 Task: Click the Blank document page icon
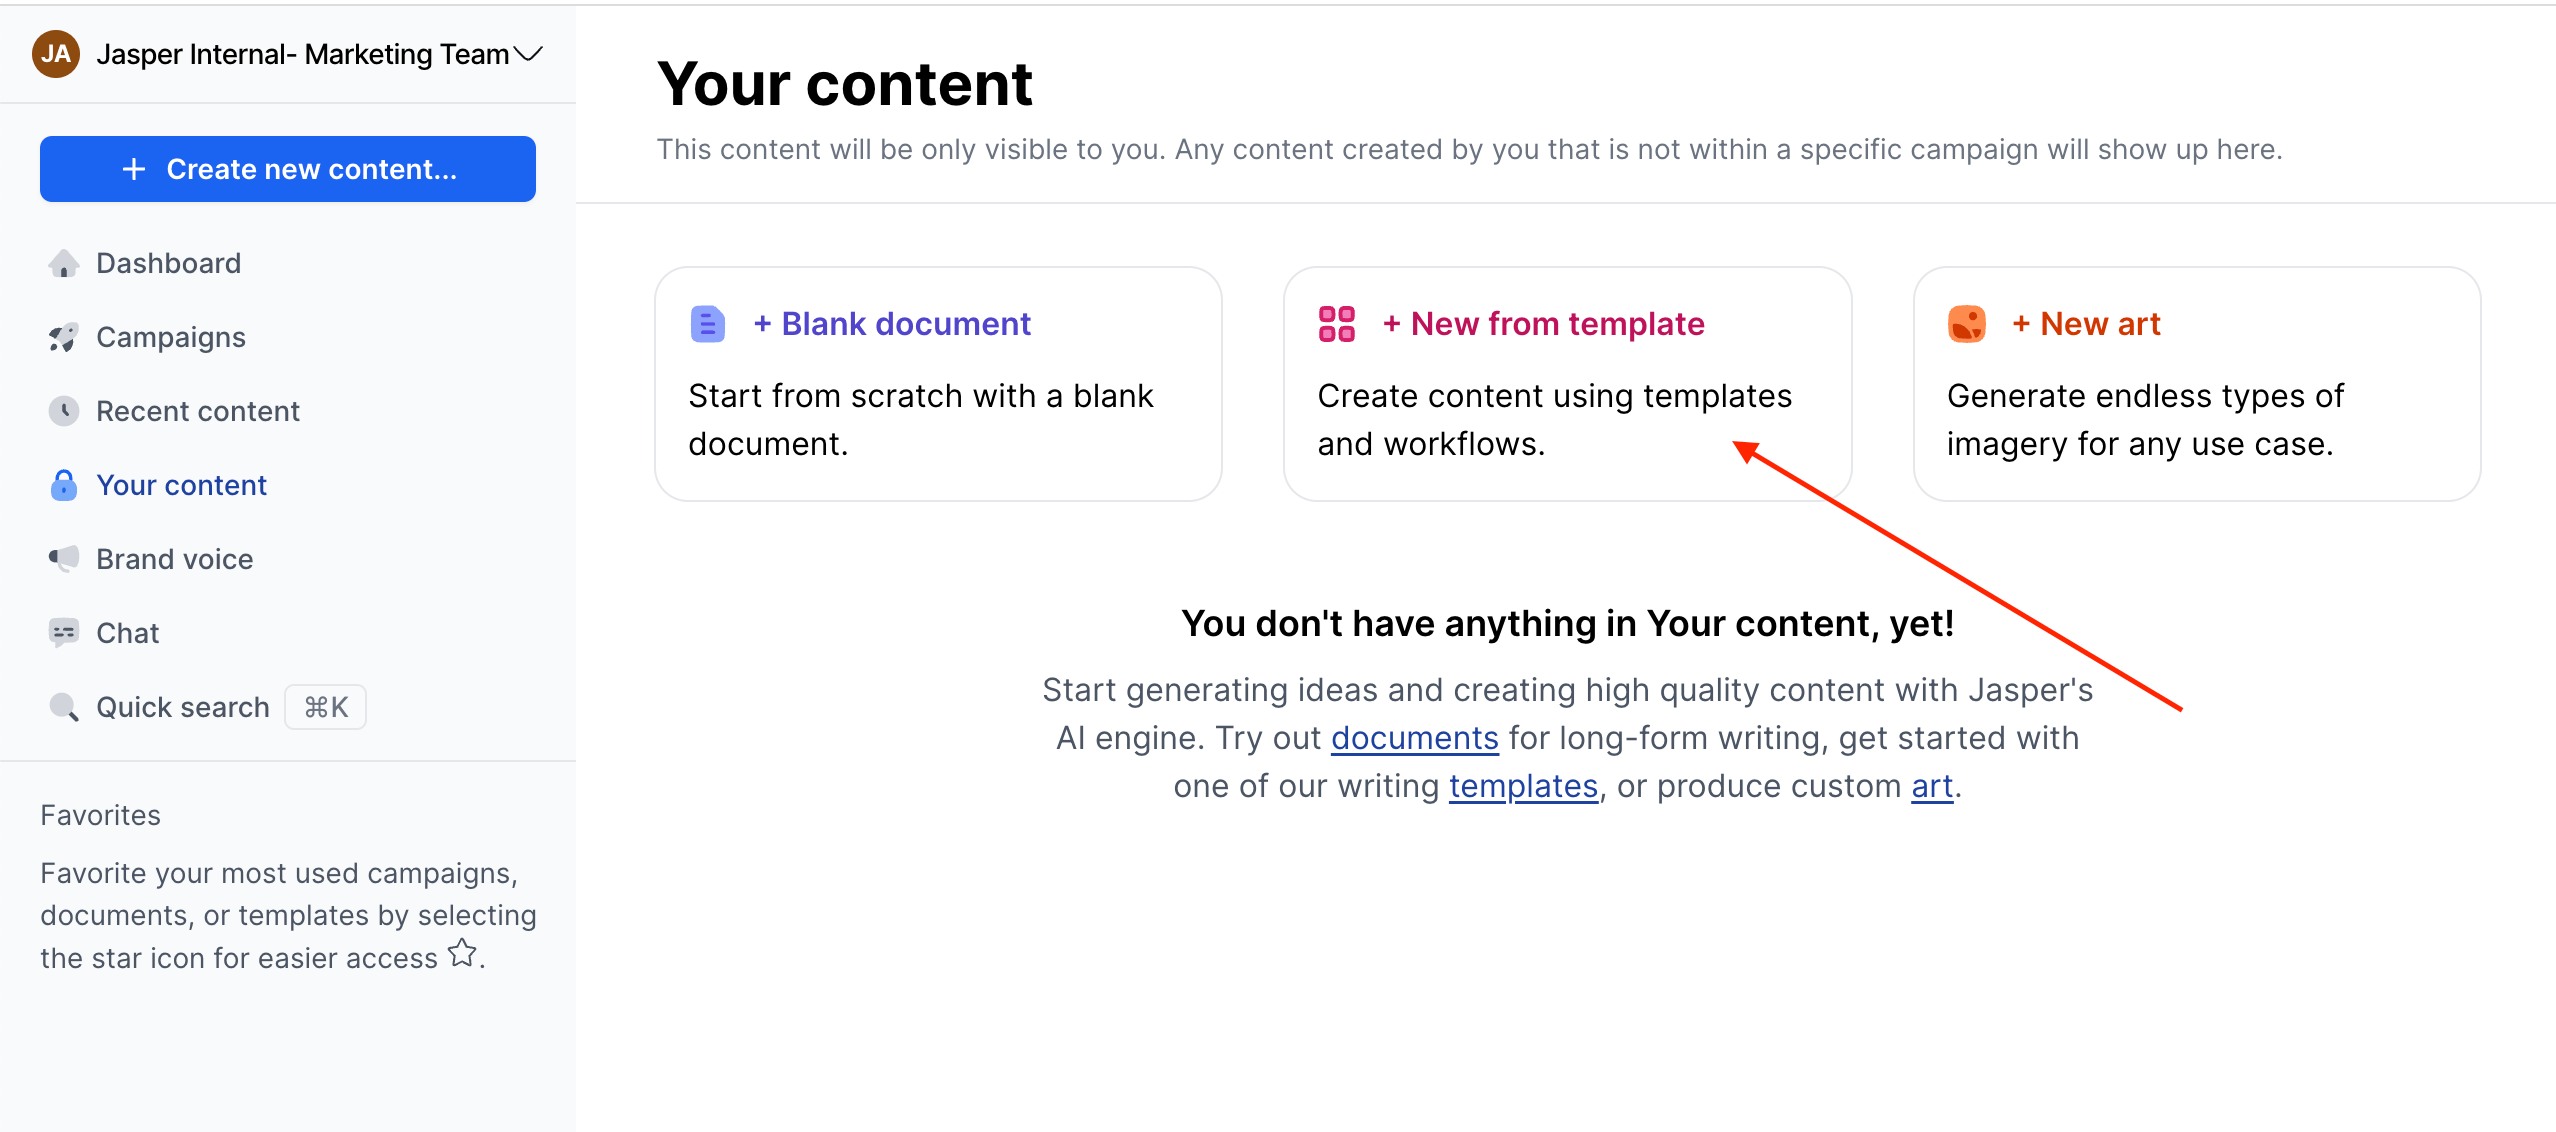coord(708,324)
